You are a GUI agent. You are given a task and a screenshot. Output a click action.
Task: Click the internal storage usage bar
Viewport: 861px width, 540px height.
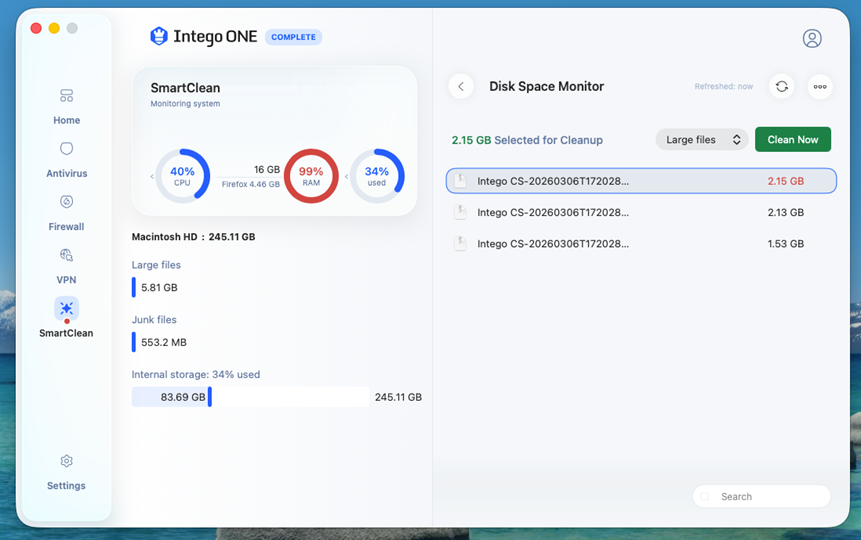tap(250, 397)
